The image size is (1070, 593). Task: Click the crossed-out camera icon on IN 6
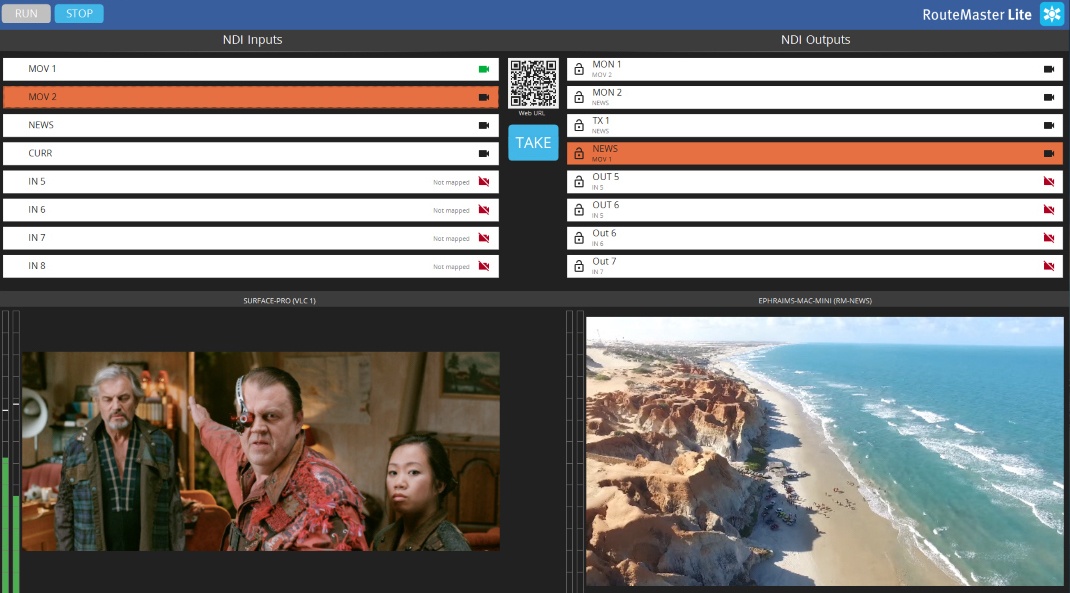pos(484,209)
